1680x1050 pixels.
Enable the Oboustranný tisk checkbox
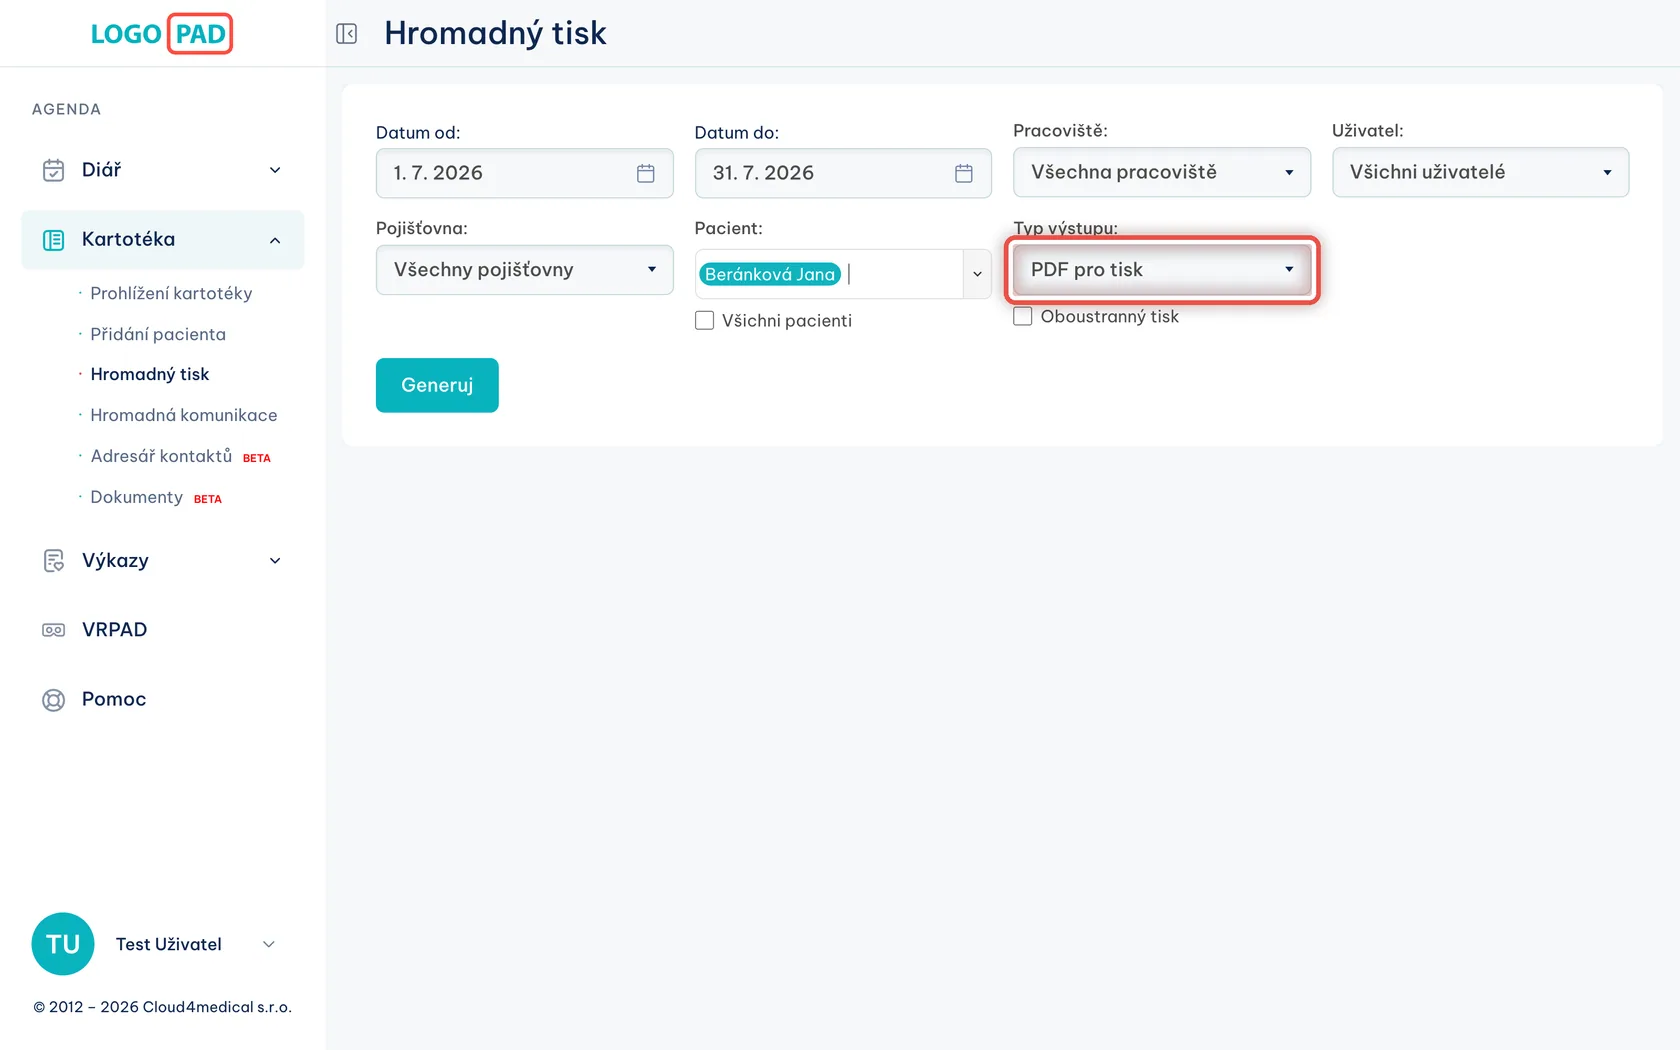(1023, 317)
